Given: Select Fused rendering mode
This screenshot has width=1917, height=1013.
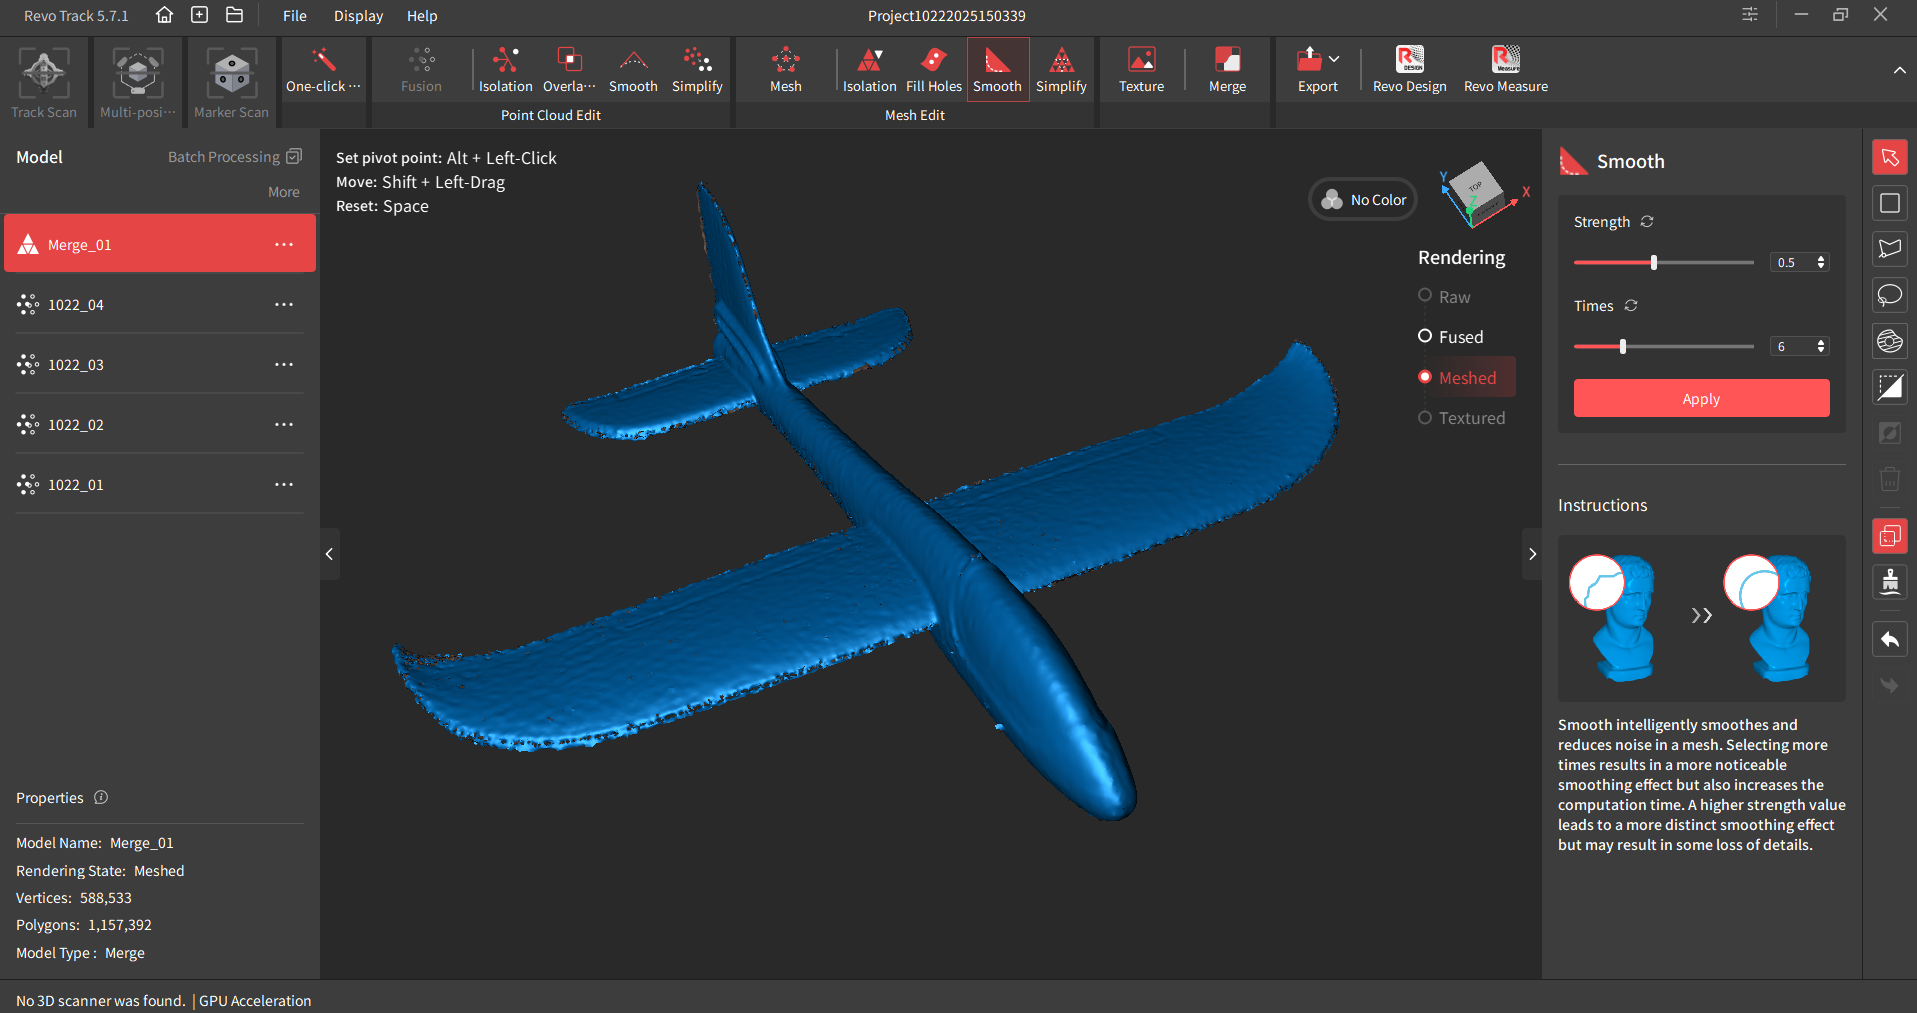Looking at the screenshot, I should click(x=1426, y=337).
